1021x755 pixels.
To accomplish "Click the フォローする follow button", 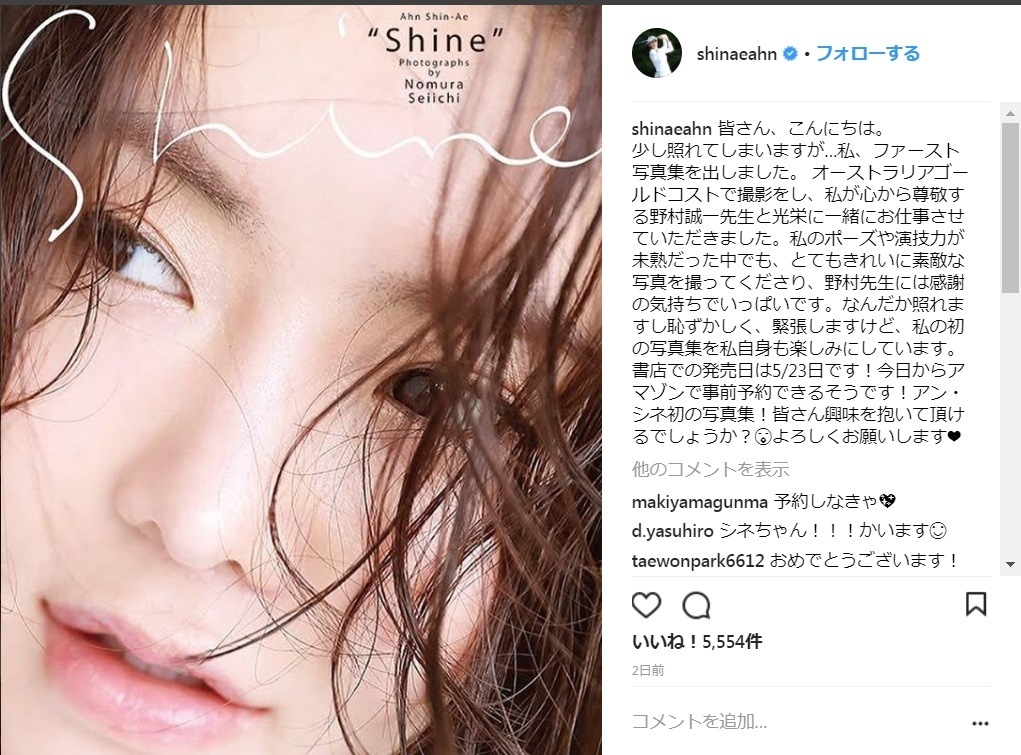I will click(867, 53).
